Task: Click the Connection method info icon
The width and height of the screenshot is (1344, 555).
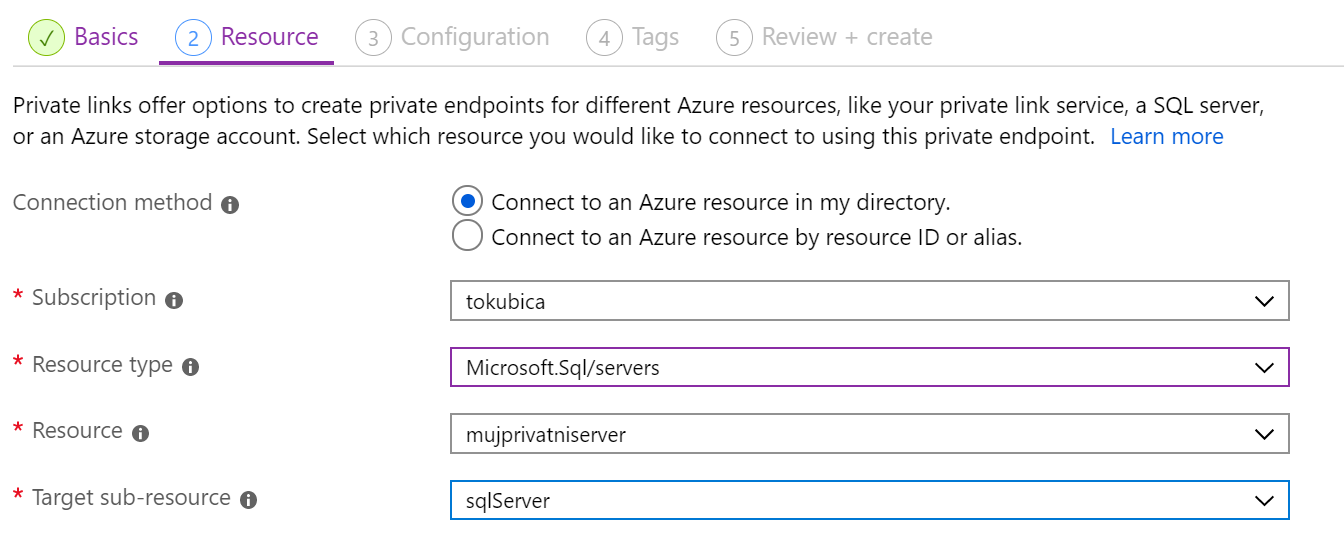Action: pos(230,205)
